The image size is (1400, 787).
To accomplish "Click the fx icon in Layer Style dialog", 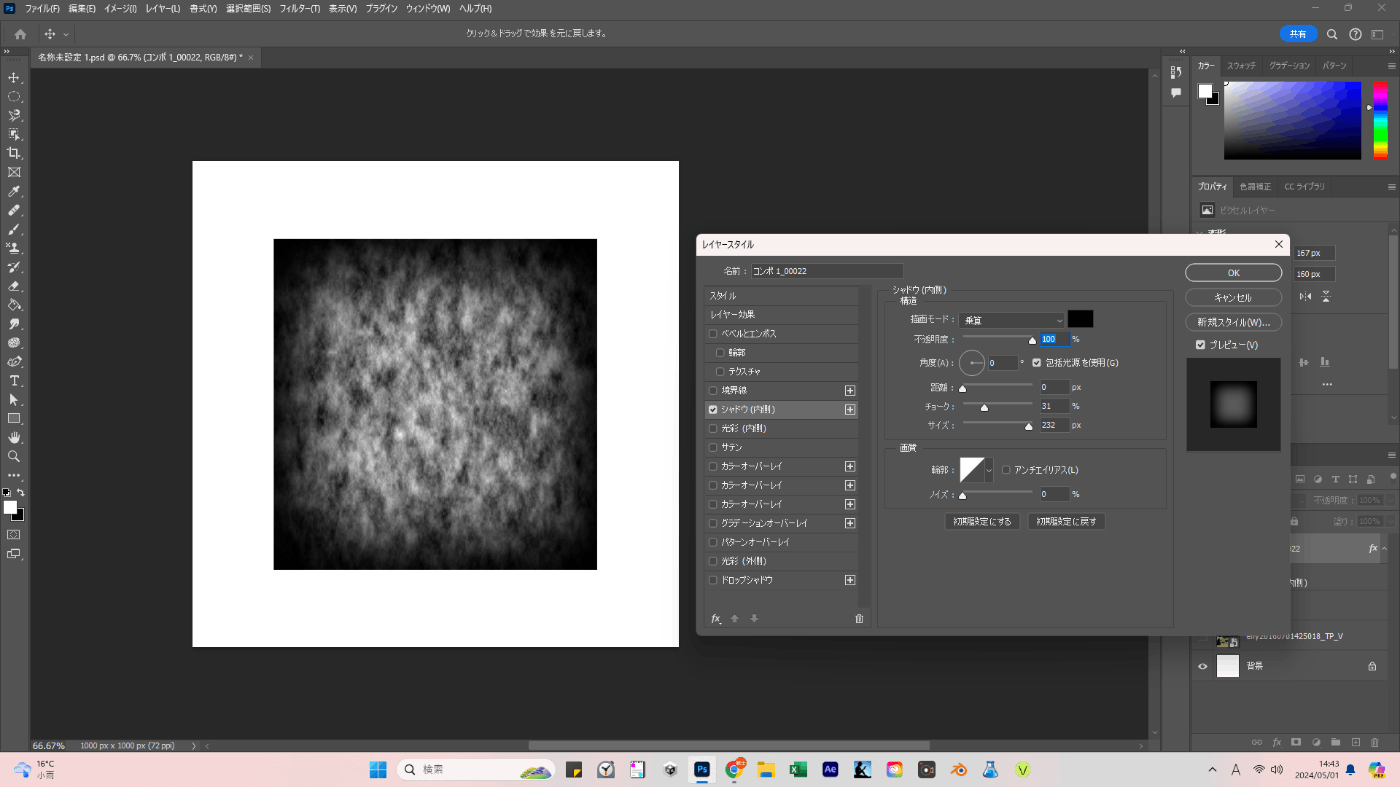I will (716, 619).
